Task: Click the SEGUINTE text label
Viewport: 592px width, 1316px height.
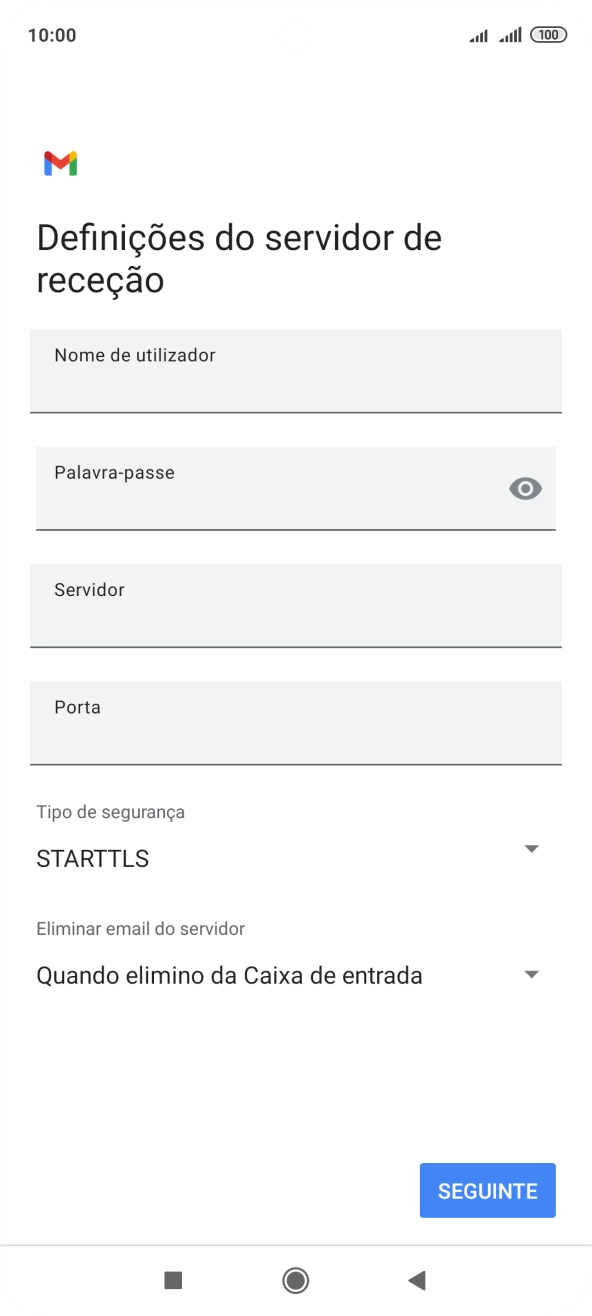Action: [487, 1190]
